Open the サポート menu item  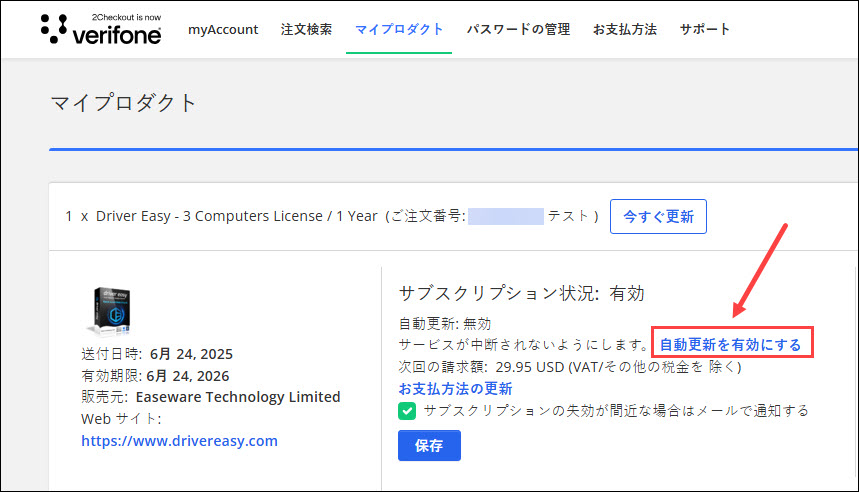(x=705, y=29)
